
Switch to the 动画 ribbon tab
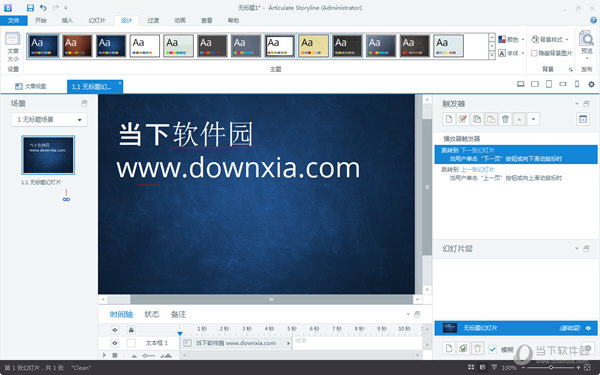coord(180,21)
